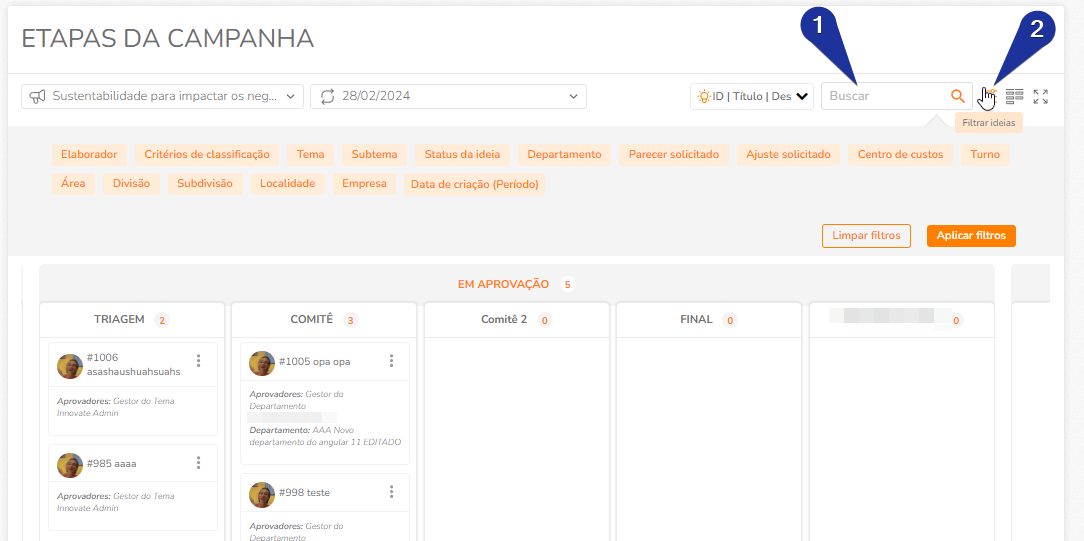Select the Subdivisão filter tag

[x=205, y=183]
